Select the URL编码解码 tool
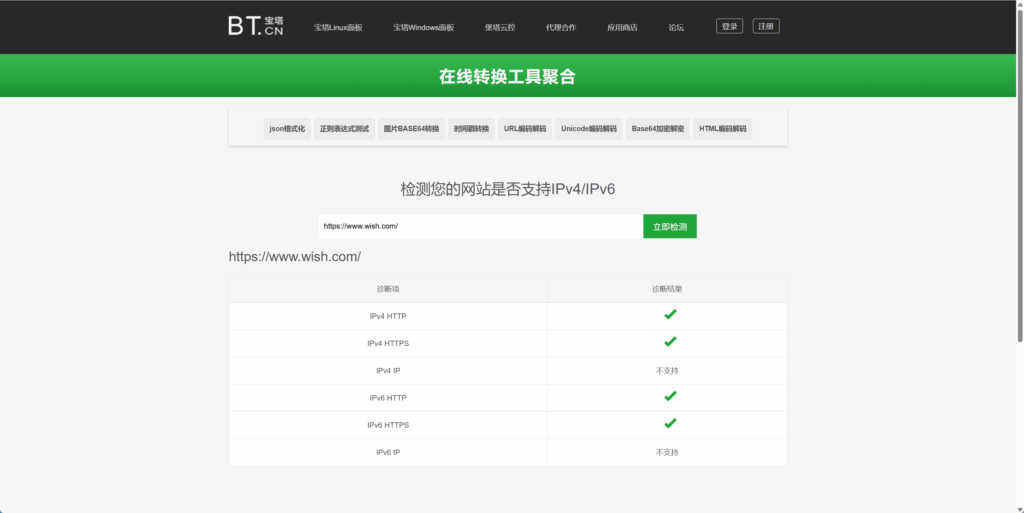The image size is (1024, 513). tap(525, 128)
